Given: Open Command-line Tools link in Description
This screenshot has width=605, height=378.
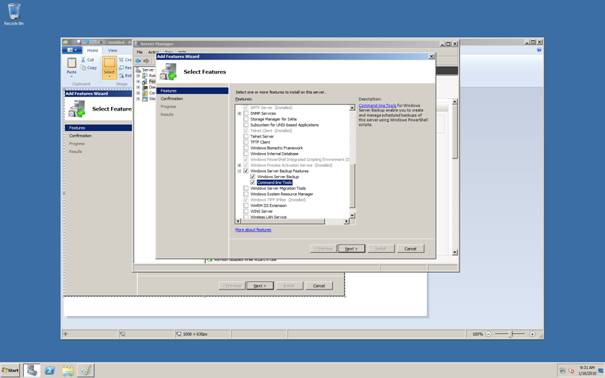Looking at the screenshot, I should [x=377, y=105].
